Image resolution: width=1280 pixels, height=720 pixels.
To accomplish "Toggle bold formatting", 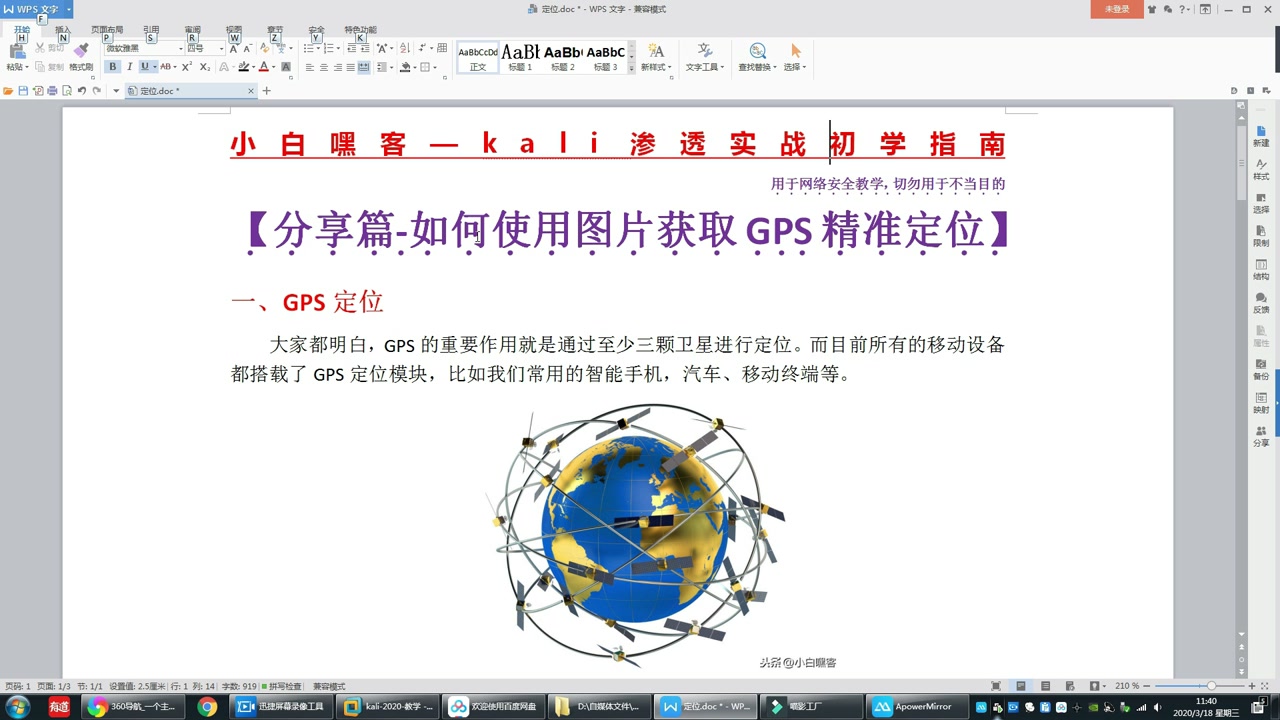I will point(112,67).
